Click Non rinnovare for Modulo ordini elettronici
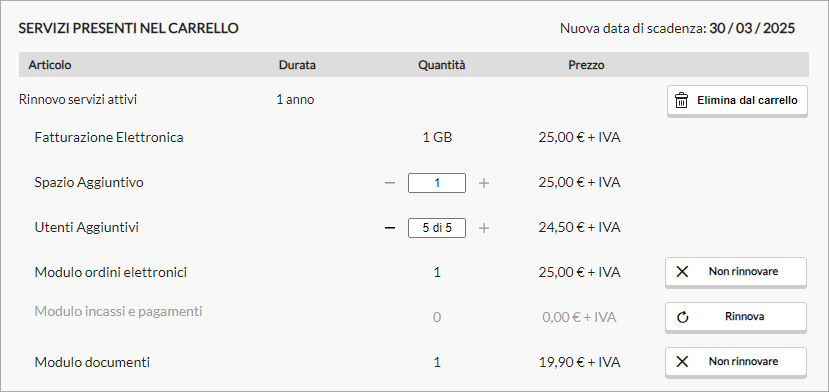This screenshot has width=829, height=392. [x=735, y=272]
